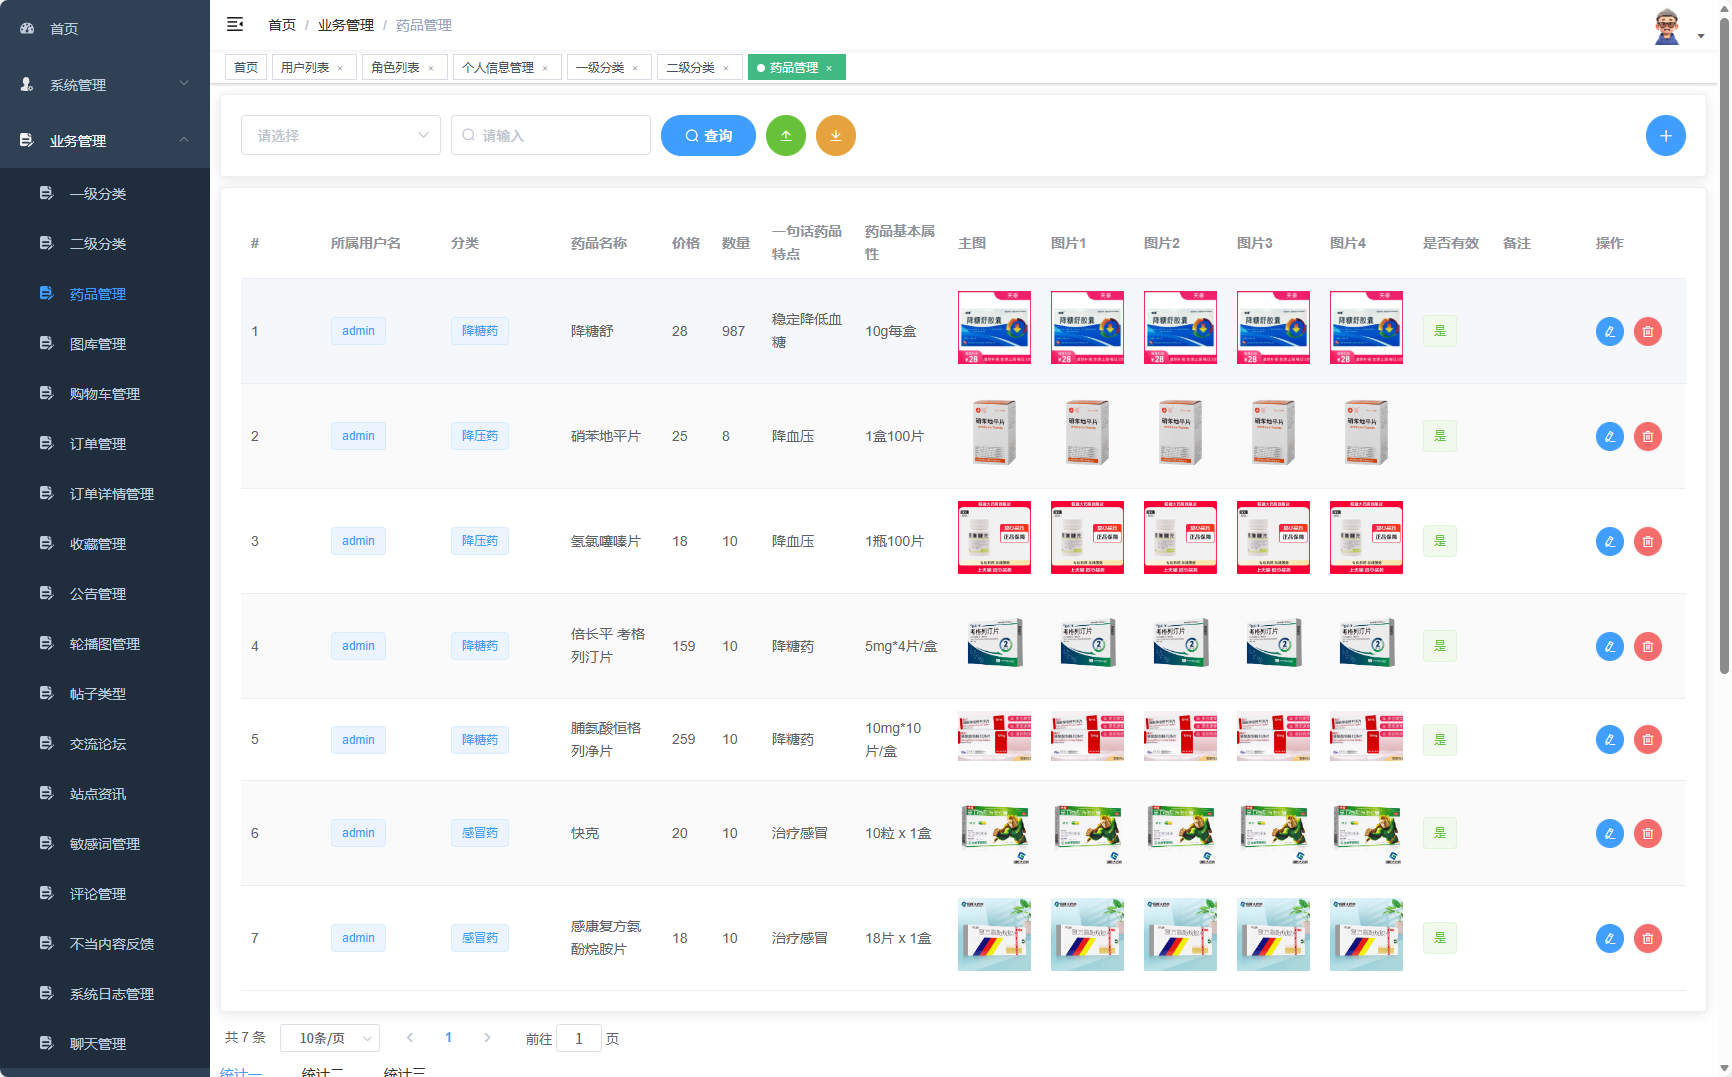Image resolution: width=1732 pixels, height=1077 pixels.
Task: Click the orange download icon button
Action: (835, 136)
